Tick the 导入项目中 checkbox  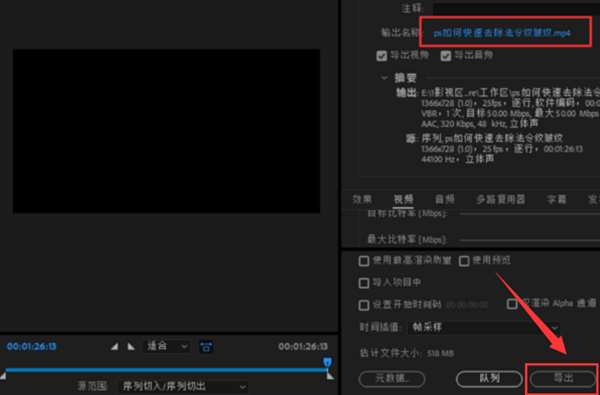(x=364, y=283)
